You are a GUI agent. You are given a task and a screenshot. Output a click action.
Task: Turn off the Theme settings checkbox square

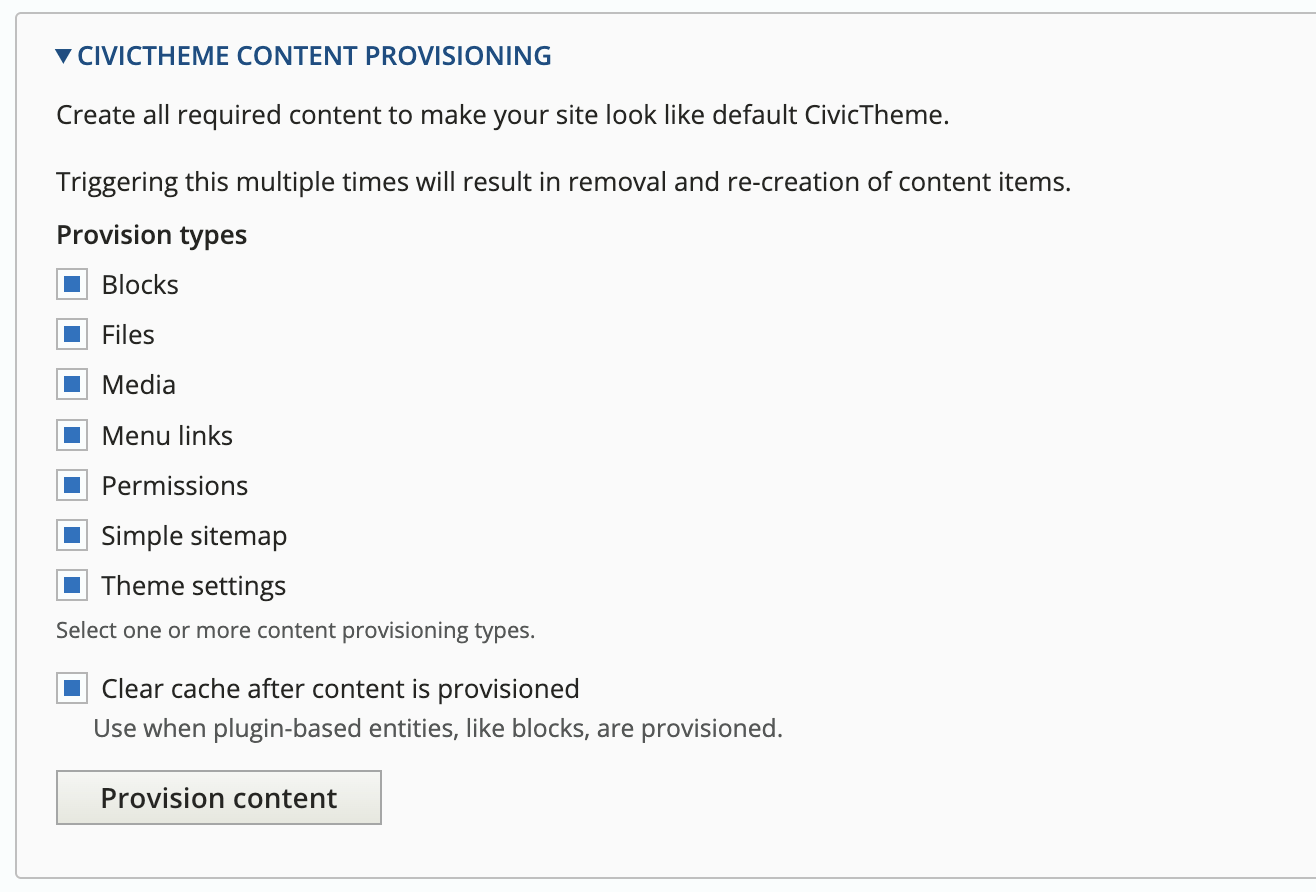72,586
